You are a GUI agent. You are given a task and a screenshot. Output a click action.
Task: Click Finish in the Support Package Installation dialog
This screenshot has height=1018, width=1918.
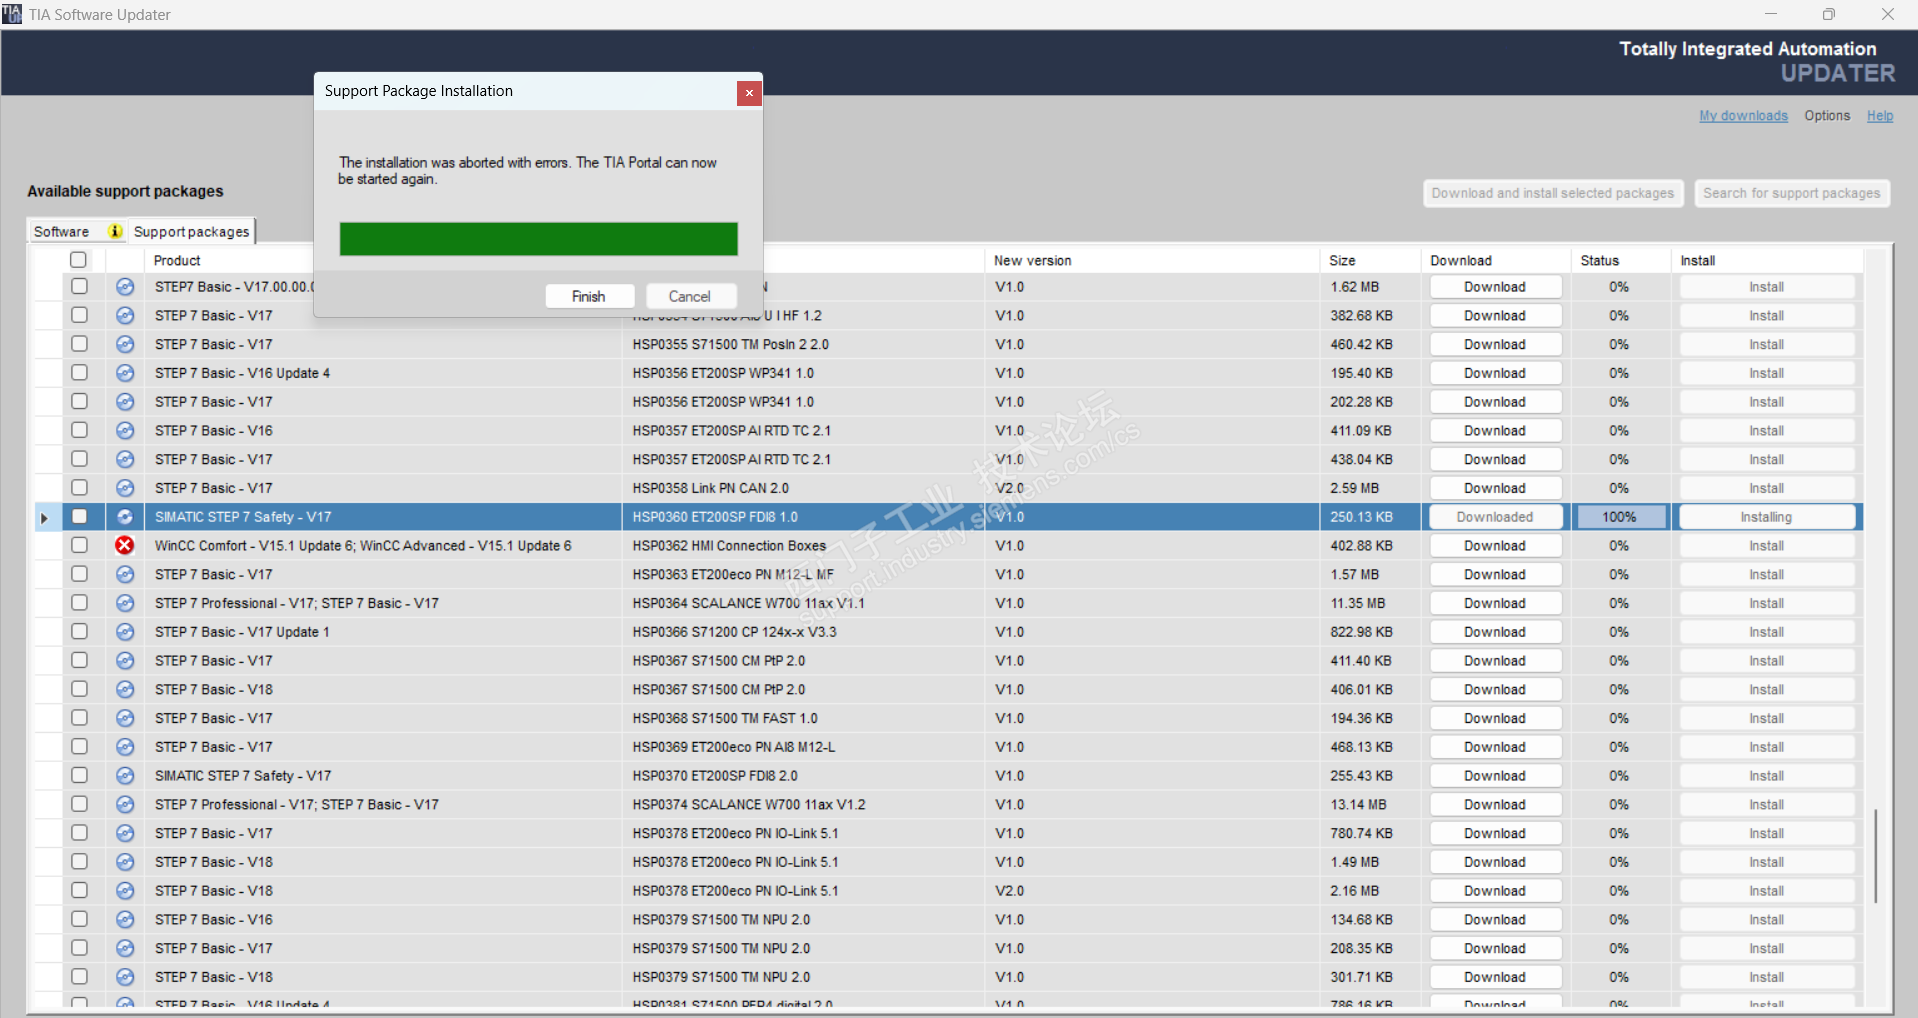[x=589, y=297]
